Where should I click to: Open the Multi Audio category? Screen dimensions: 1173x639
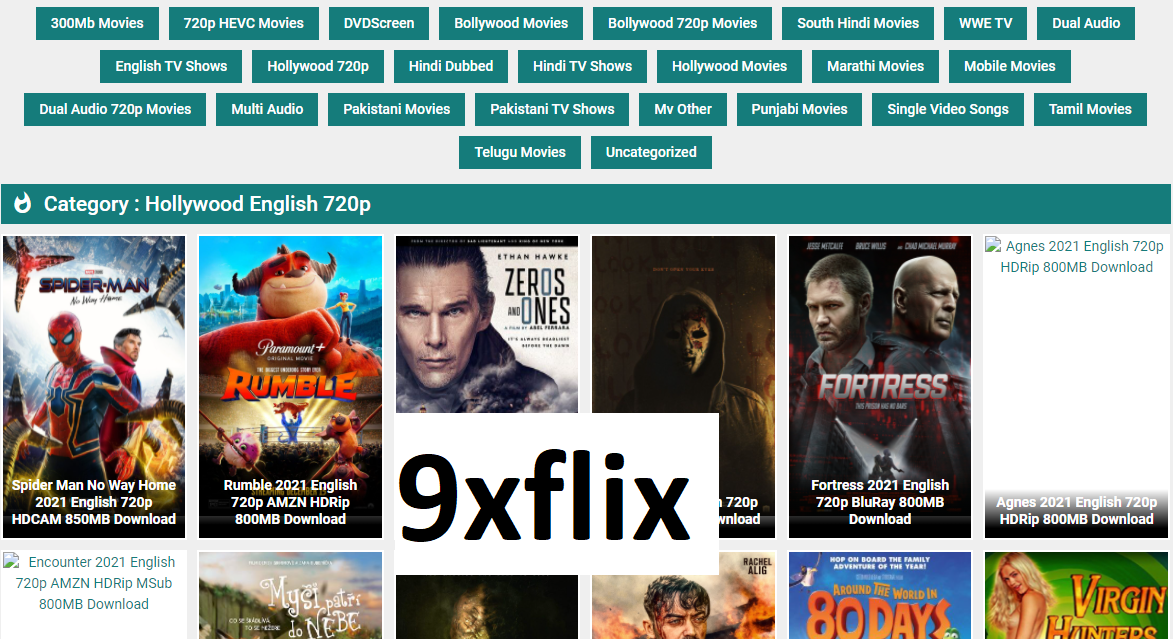pos(267,109)
